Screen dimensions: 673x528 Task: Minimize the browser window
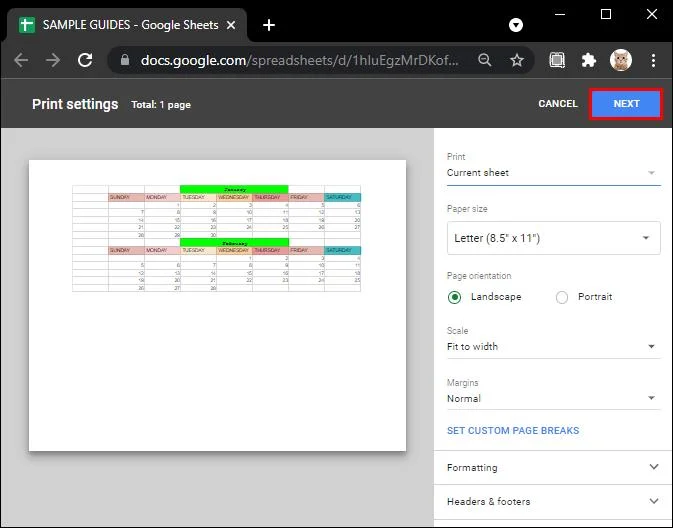[560, 14]
